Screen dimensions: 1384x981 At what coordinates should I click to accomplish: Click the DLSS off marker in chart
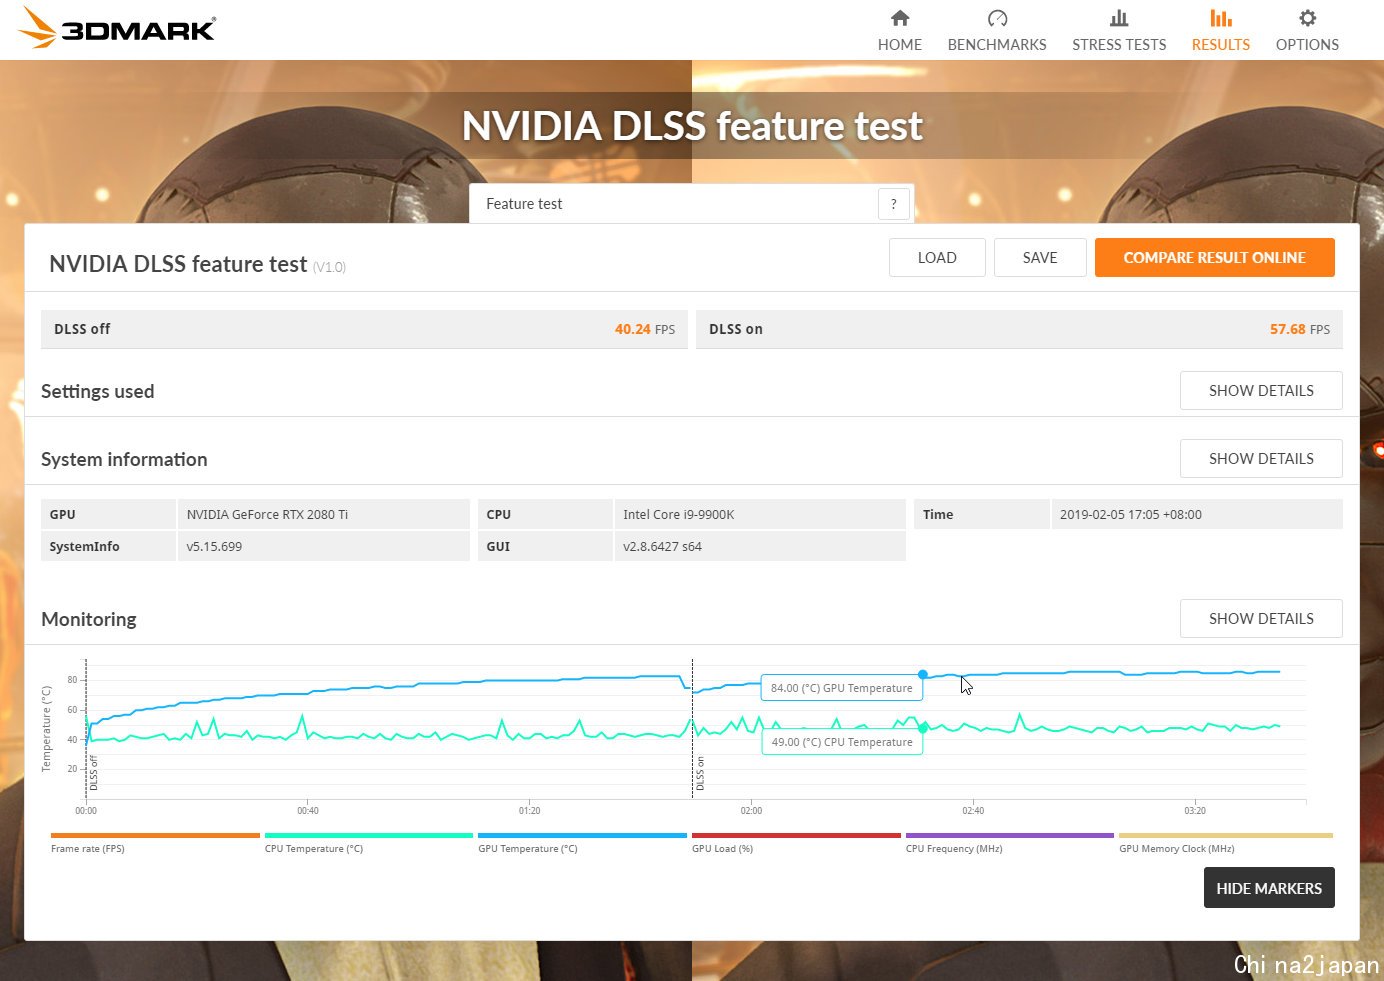click(x=94, y=773)
